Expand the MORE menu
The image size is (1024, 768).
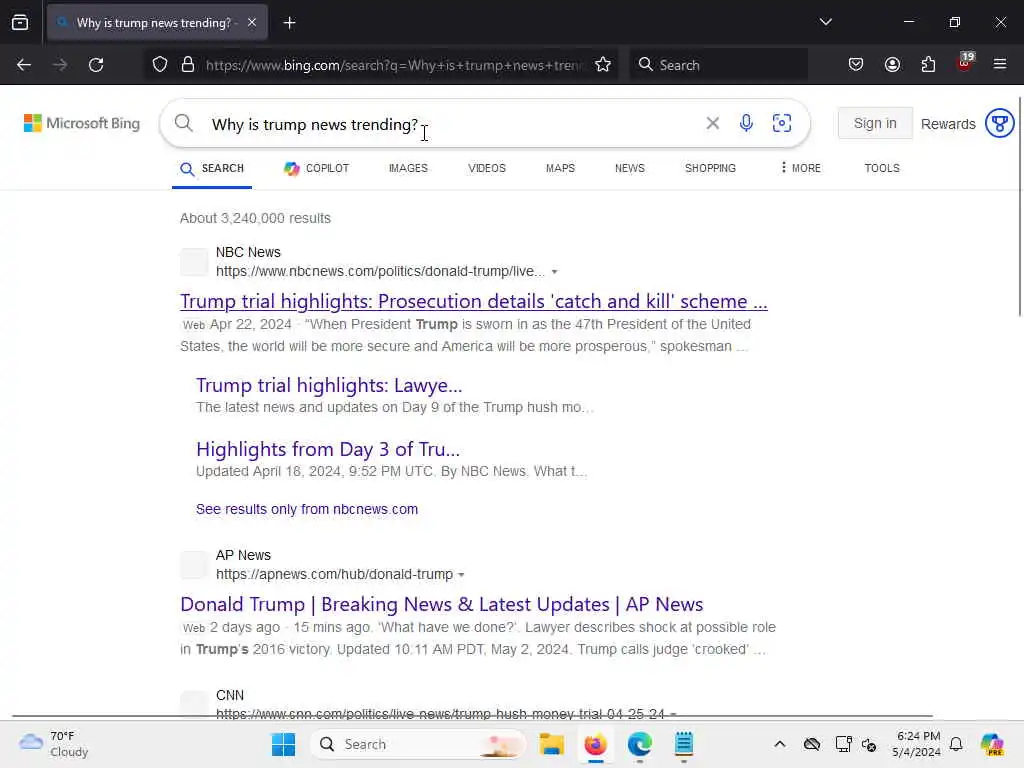click(801, 168)
